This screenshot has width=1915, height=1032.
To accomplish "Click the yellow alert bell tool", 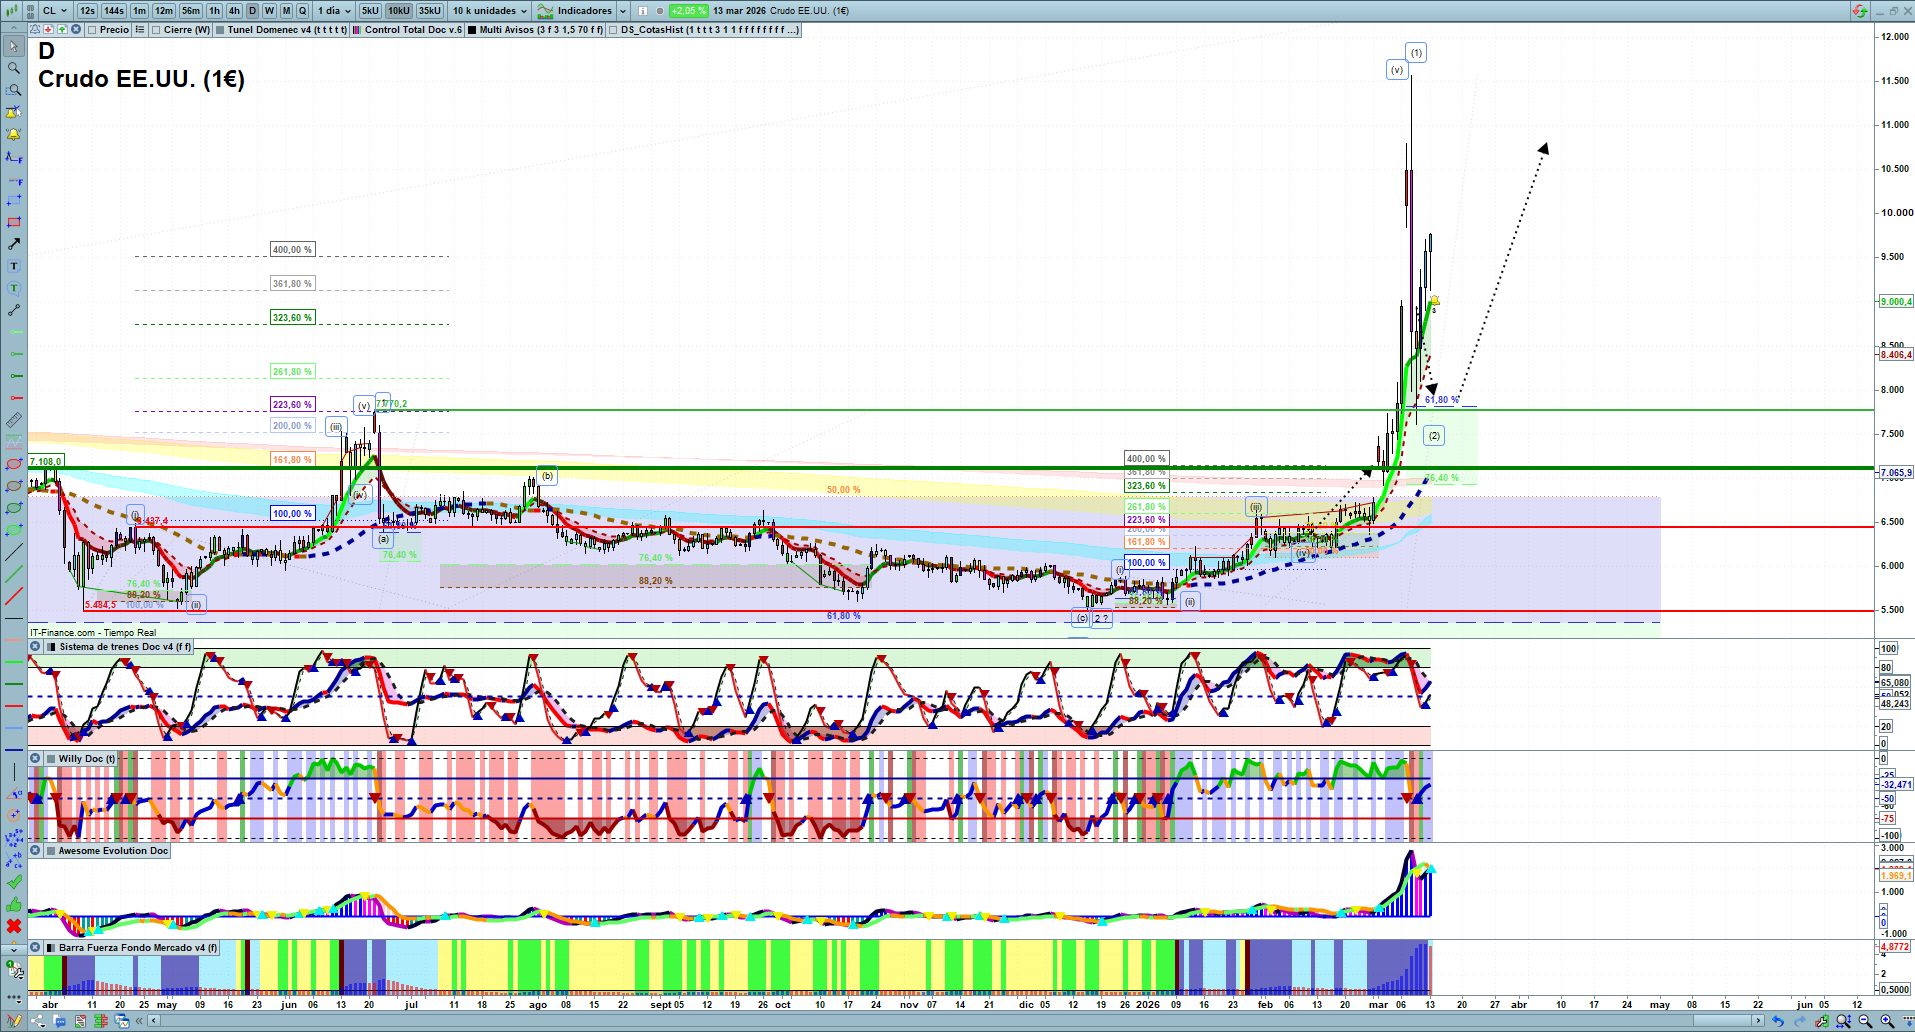I will 14,134.
